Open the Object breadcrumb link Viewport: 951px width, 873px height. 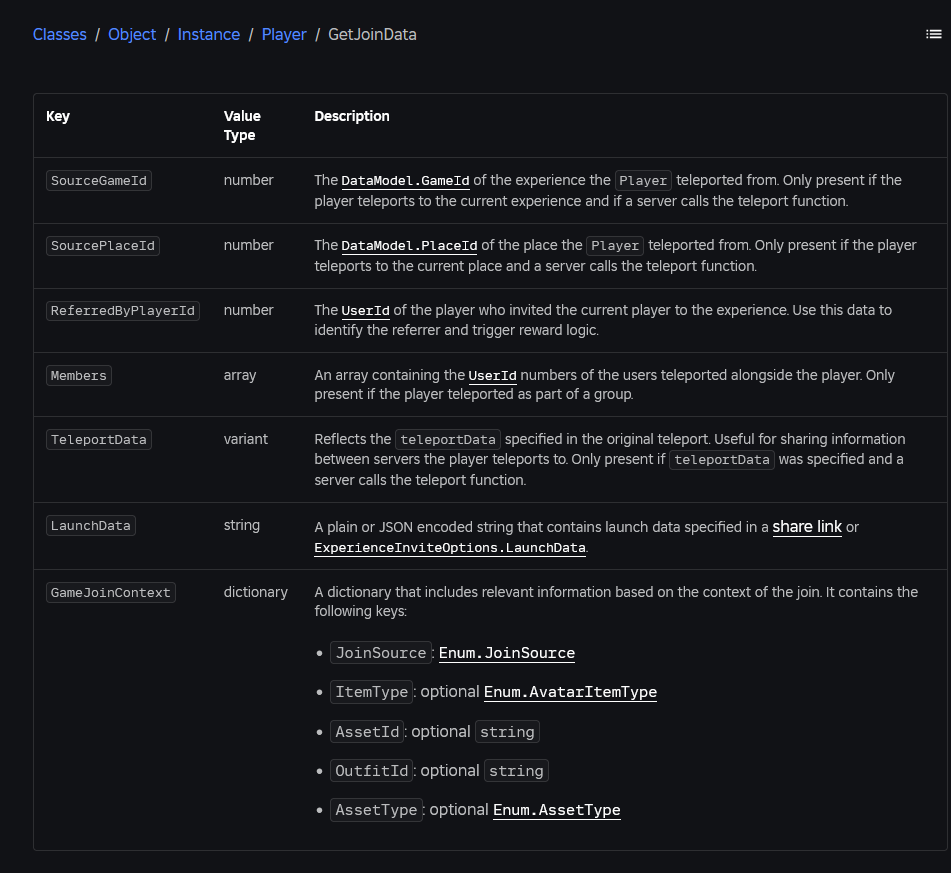pyautogui.click(x=132, y=34)
